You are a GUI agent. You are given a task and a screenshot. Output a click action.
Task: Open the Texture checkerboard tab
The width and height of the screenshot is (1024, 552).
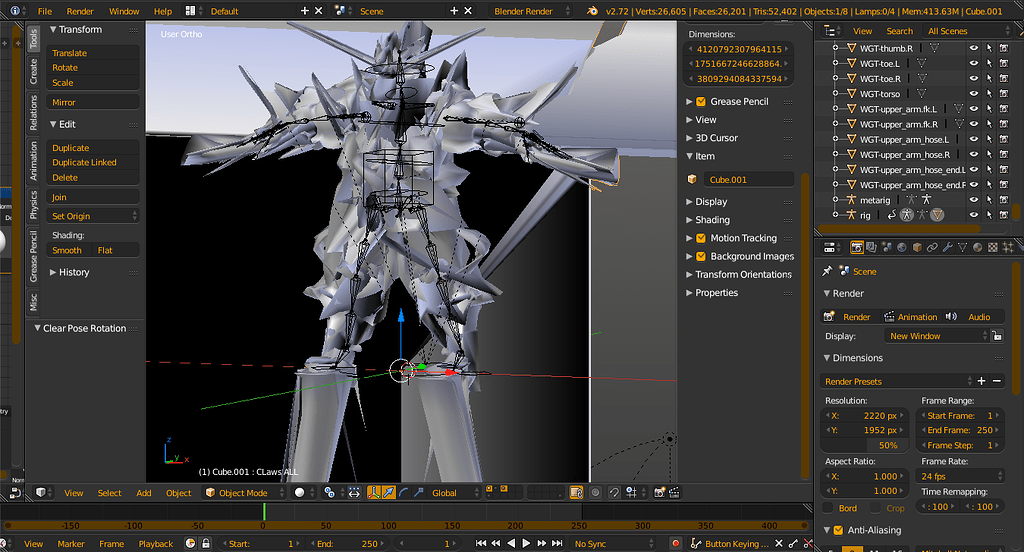(x=993, y=248)
